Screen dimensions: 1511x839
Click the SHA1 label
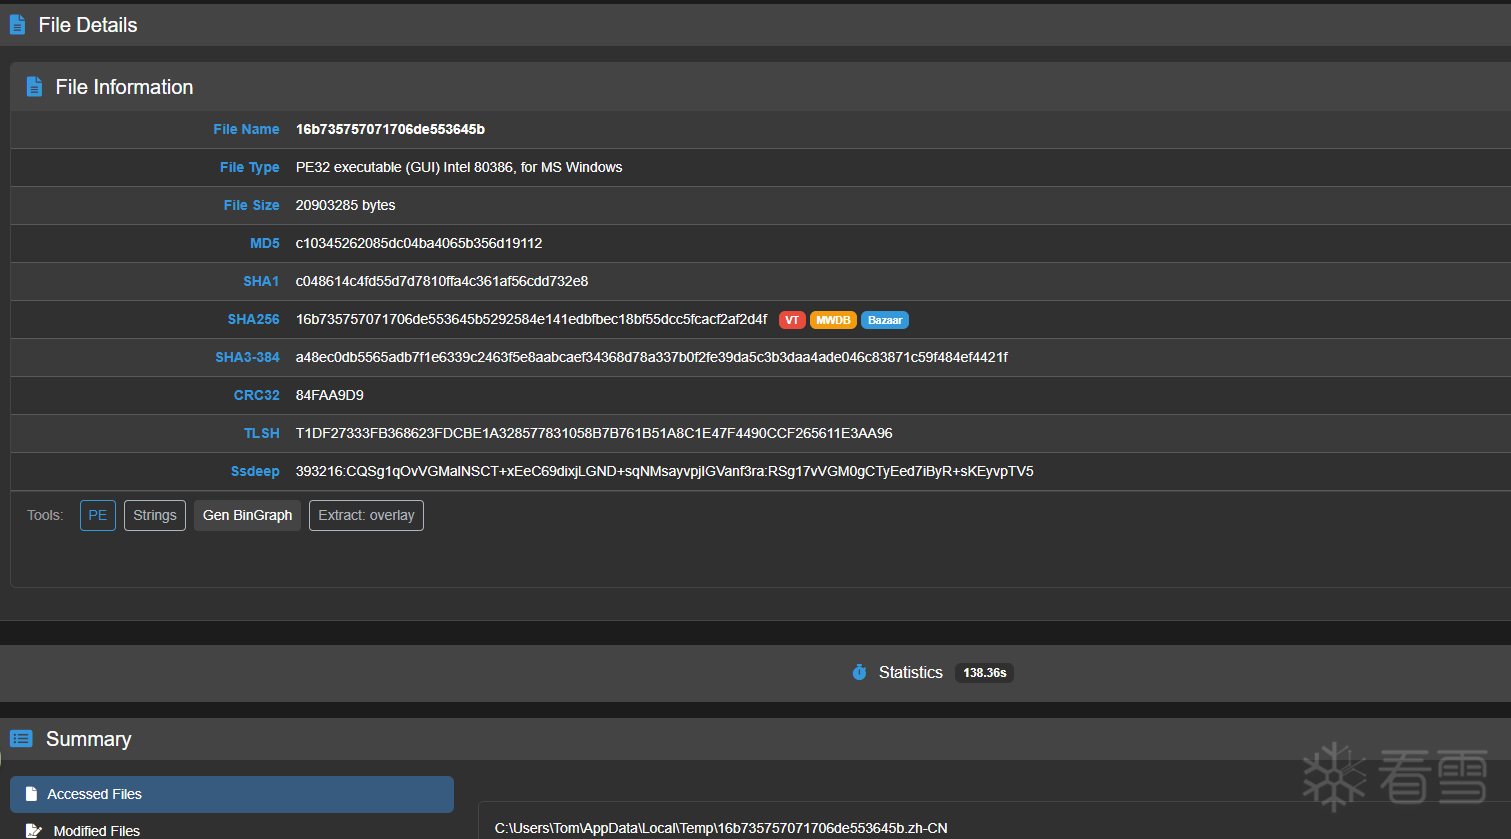tap(261, 281)
